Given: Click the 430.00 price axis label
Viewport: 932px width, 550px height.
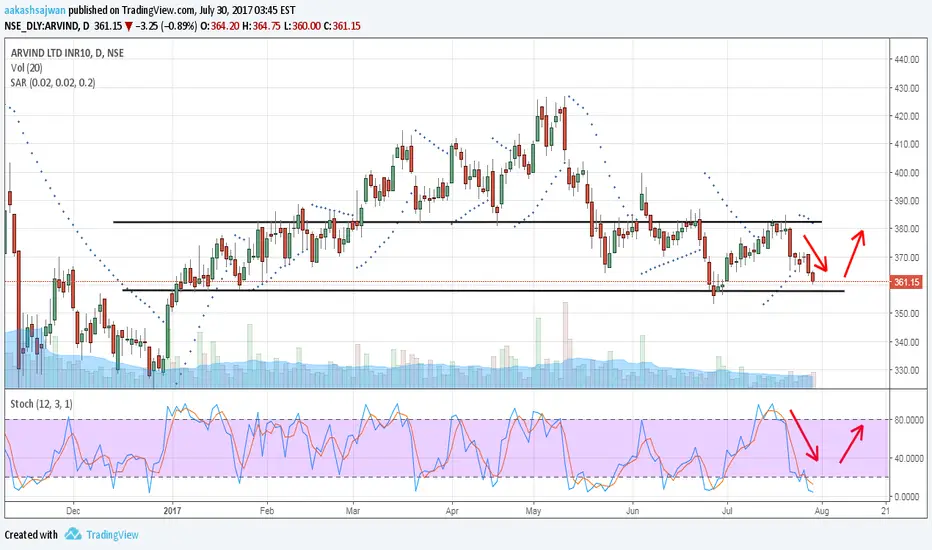Looking at the screenshot, I should [x=907, y=88].
